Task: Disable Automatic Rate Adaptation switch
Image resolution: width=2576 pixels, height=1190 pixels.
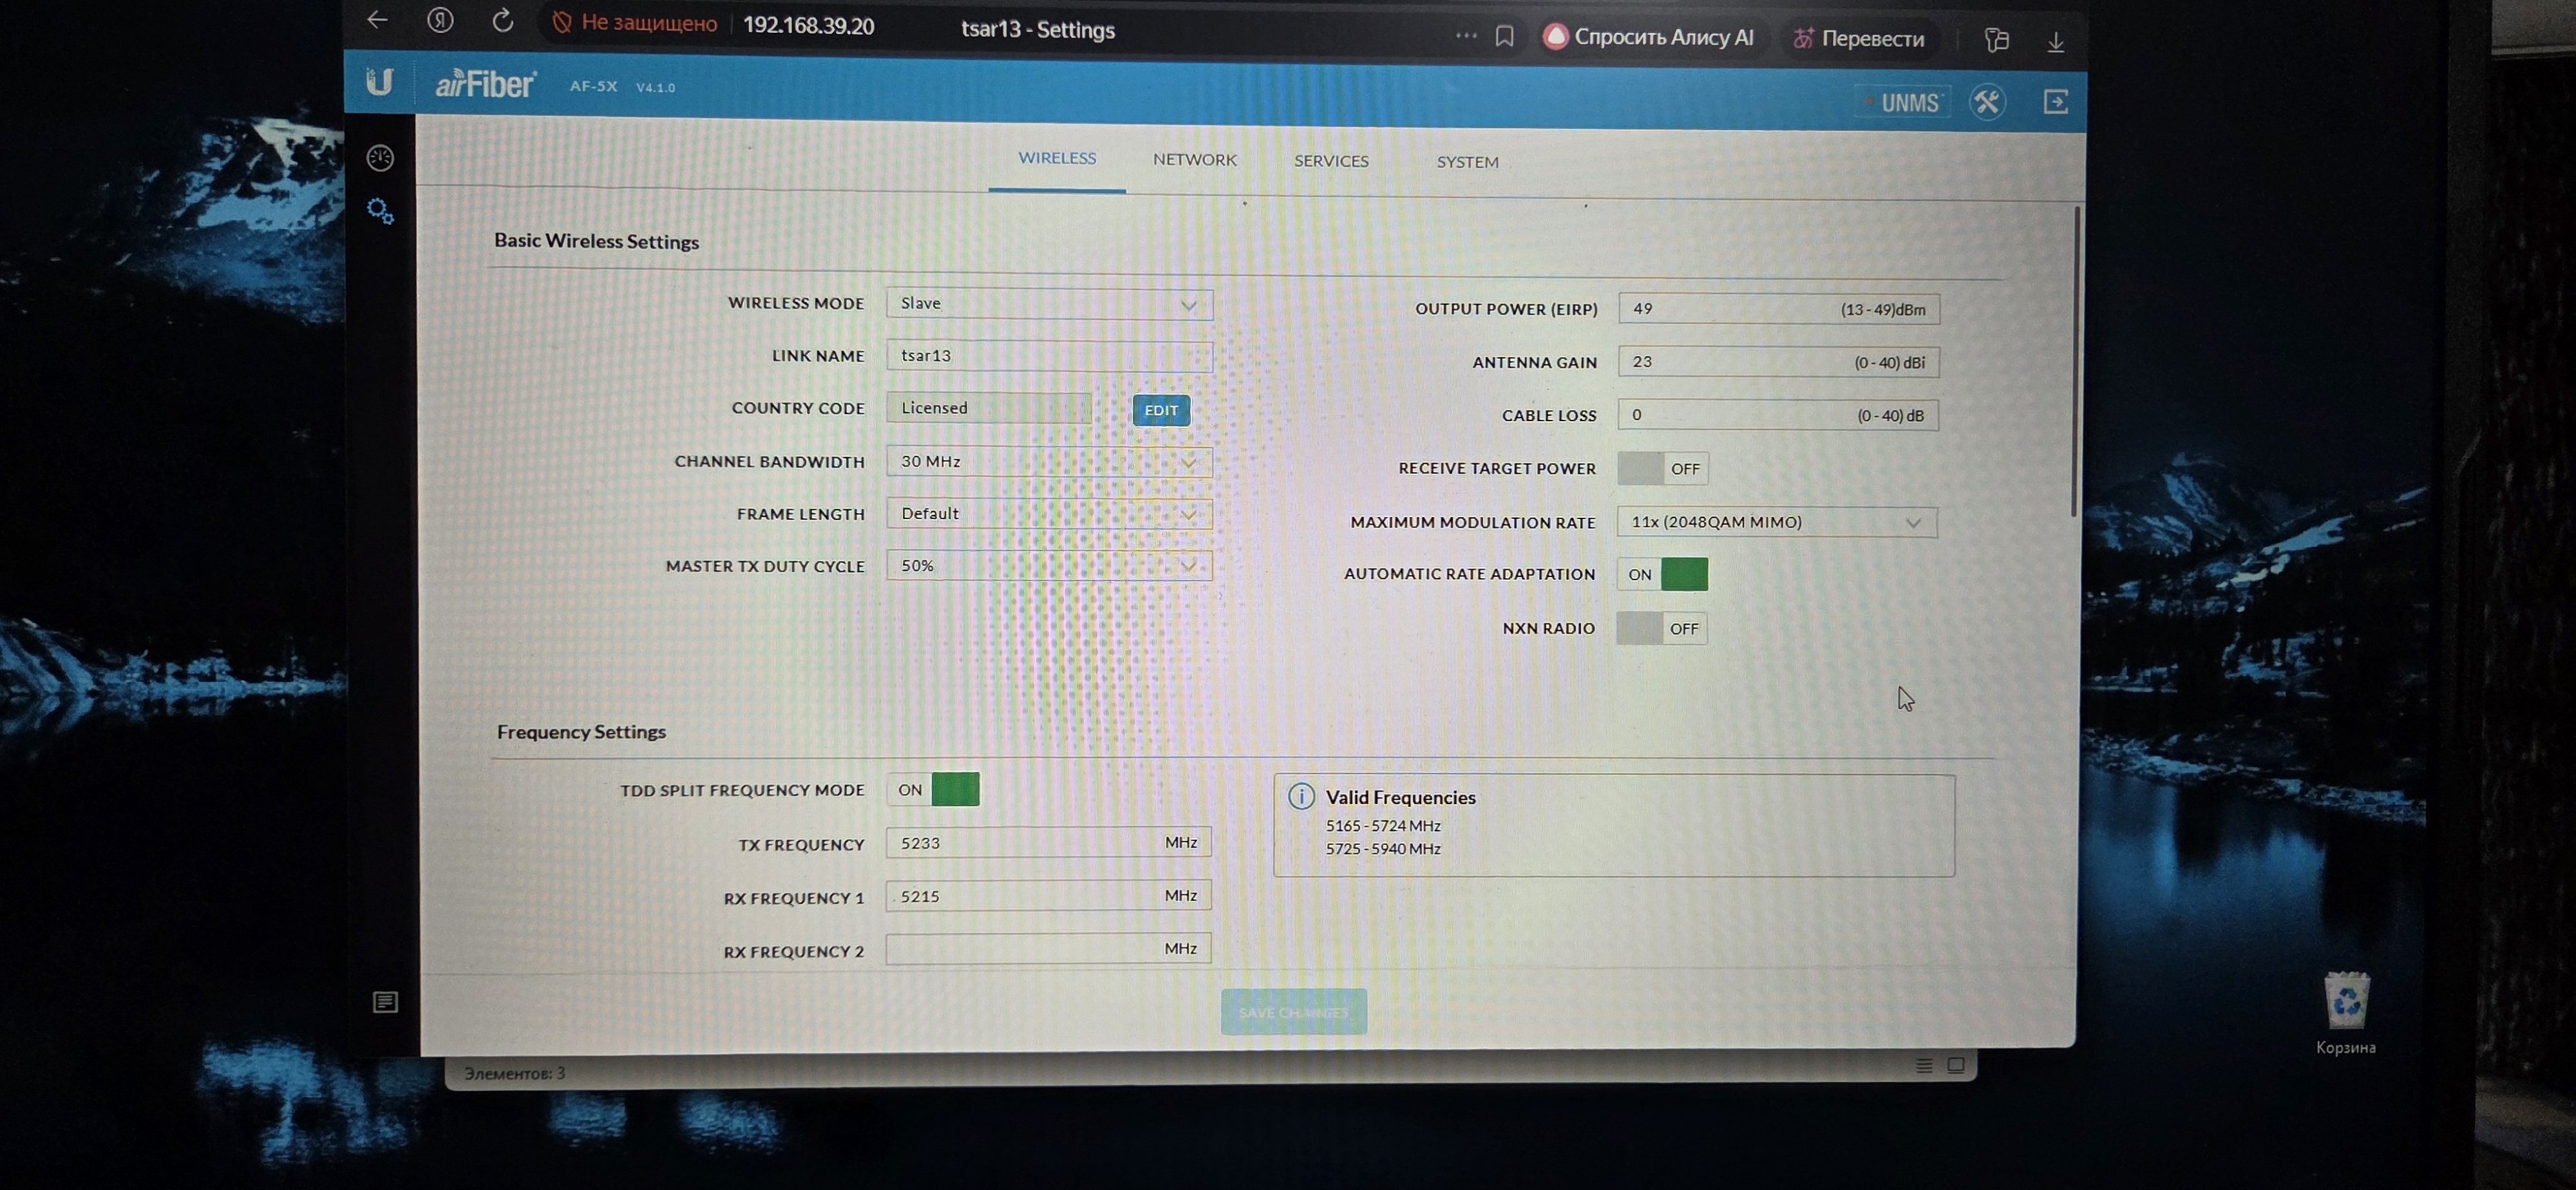Action: point(1662,574)
